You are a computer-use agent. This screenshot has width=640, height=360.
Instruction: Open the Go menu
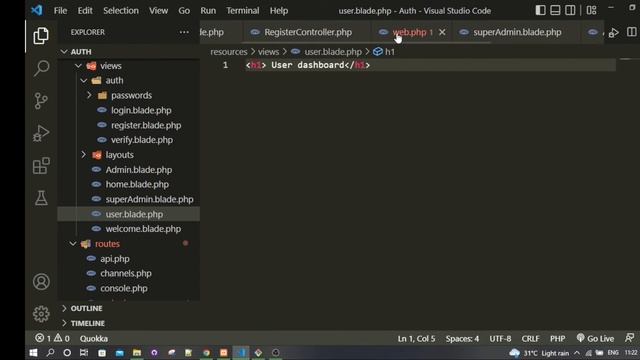(x=184, y=11)
